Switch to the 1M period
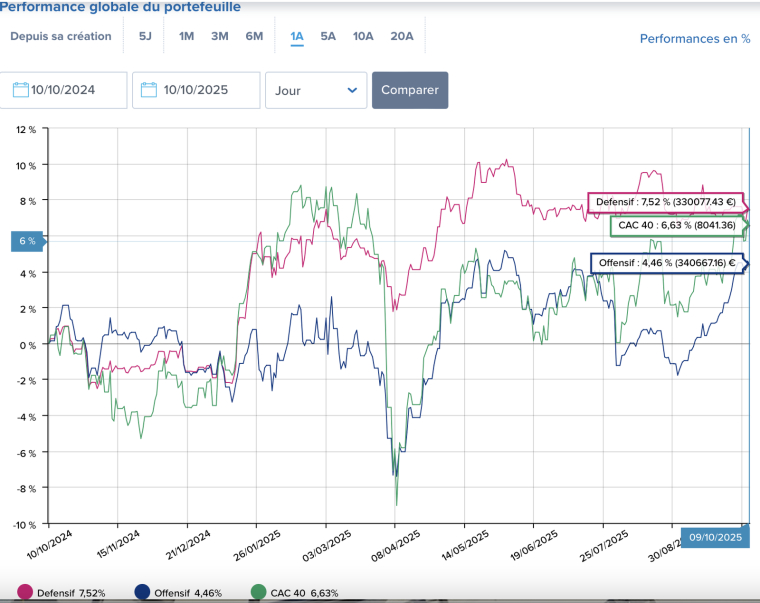 (186, 37)
